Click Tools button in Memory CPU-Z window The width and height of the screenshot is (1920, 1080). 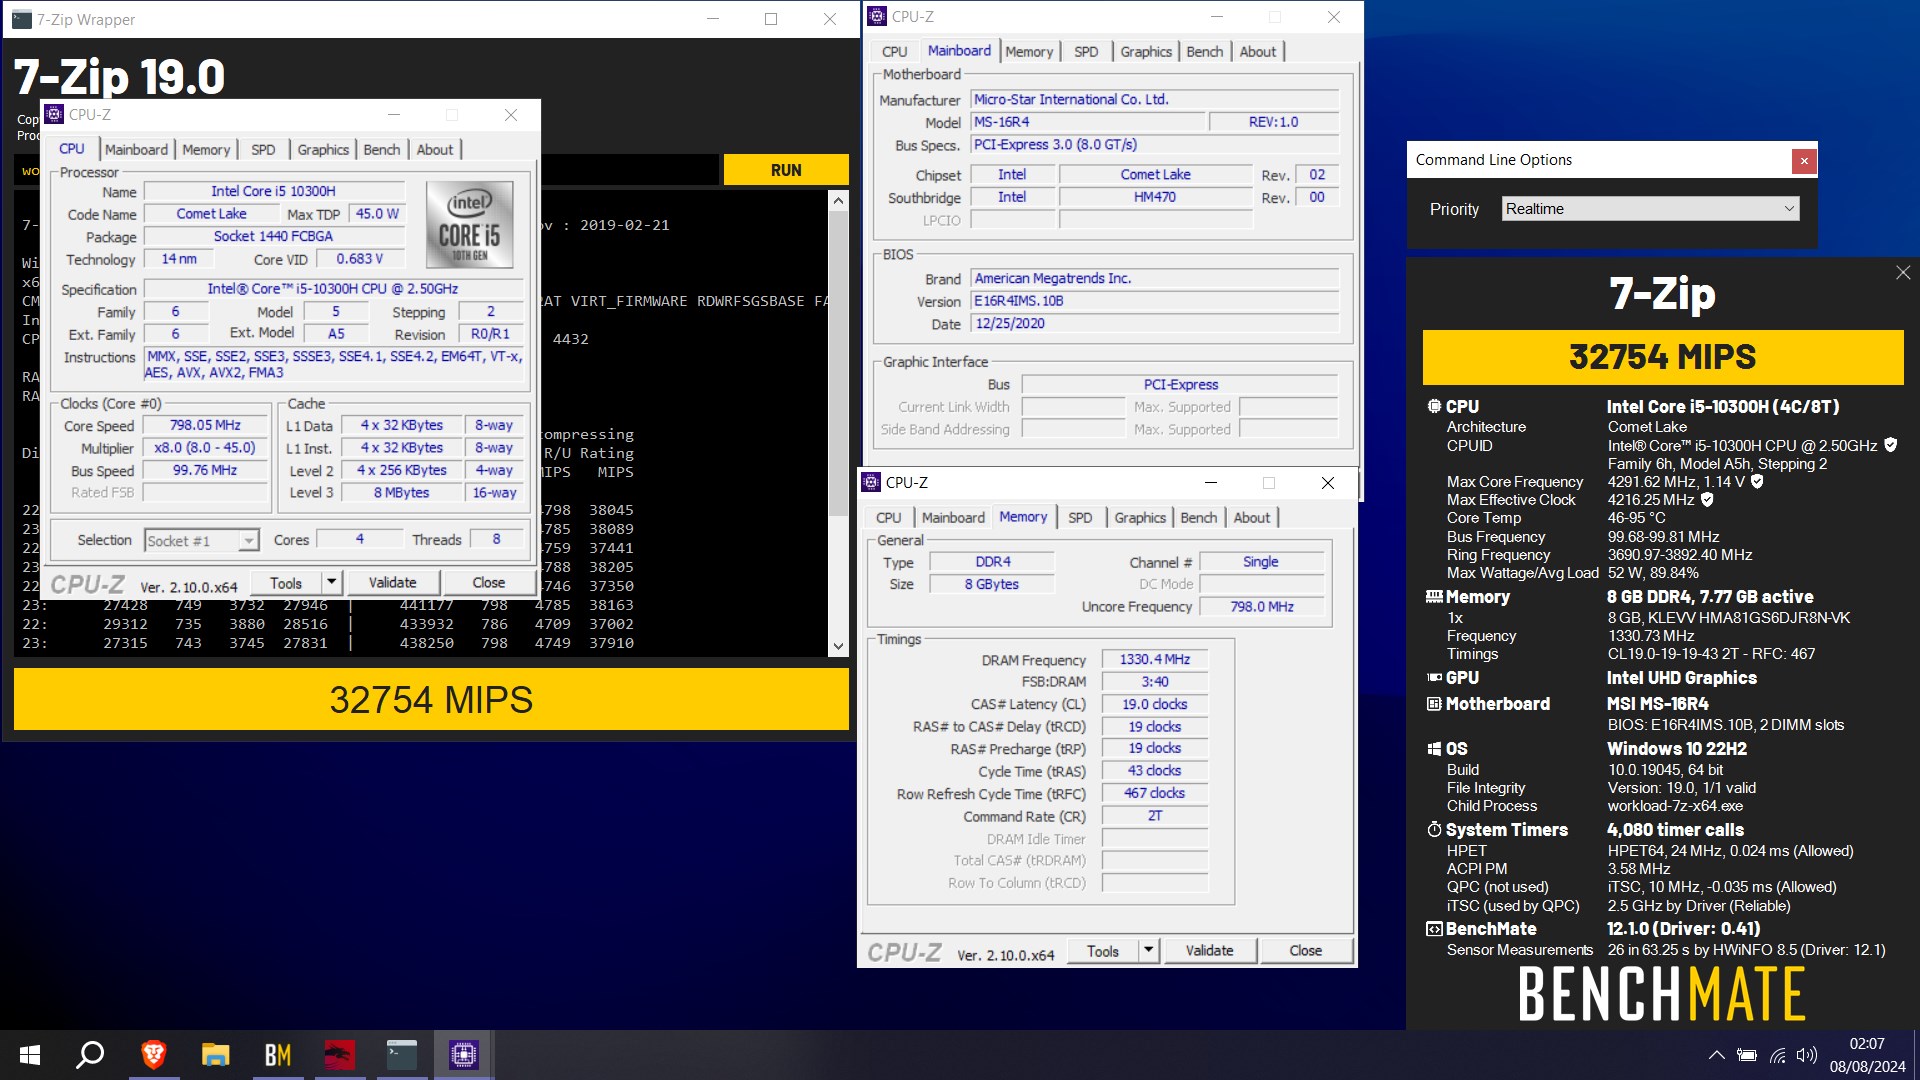pyautogui.click(x=1103, y=951)
